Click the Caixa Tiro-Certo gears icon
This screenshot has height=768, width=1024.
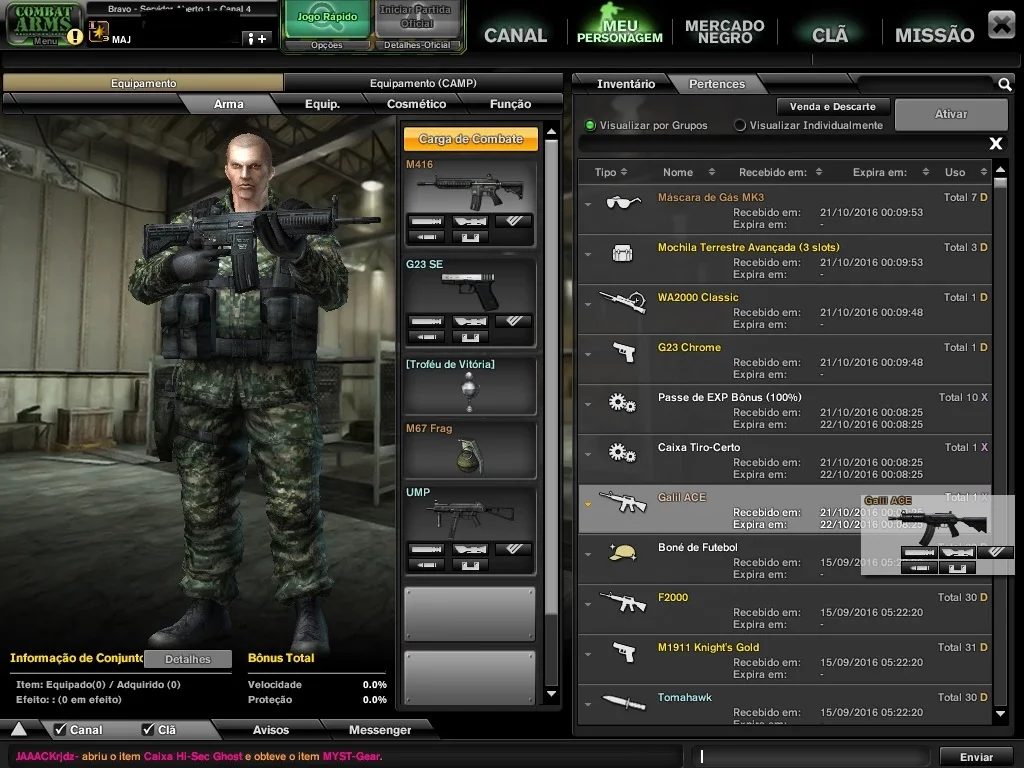(x=622, y=453)
